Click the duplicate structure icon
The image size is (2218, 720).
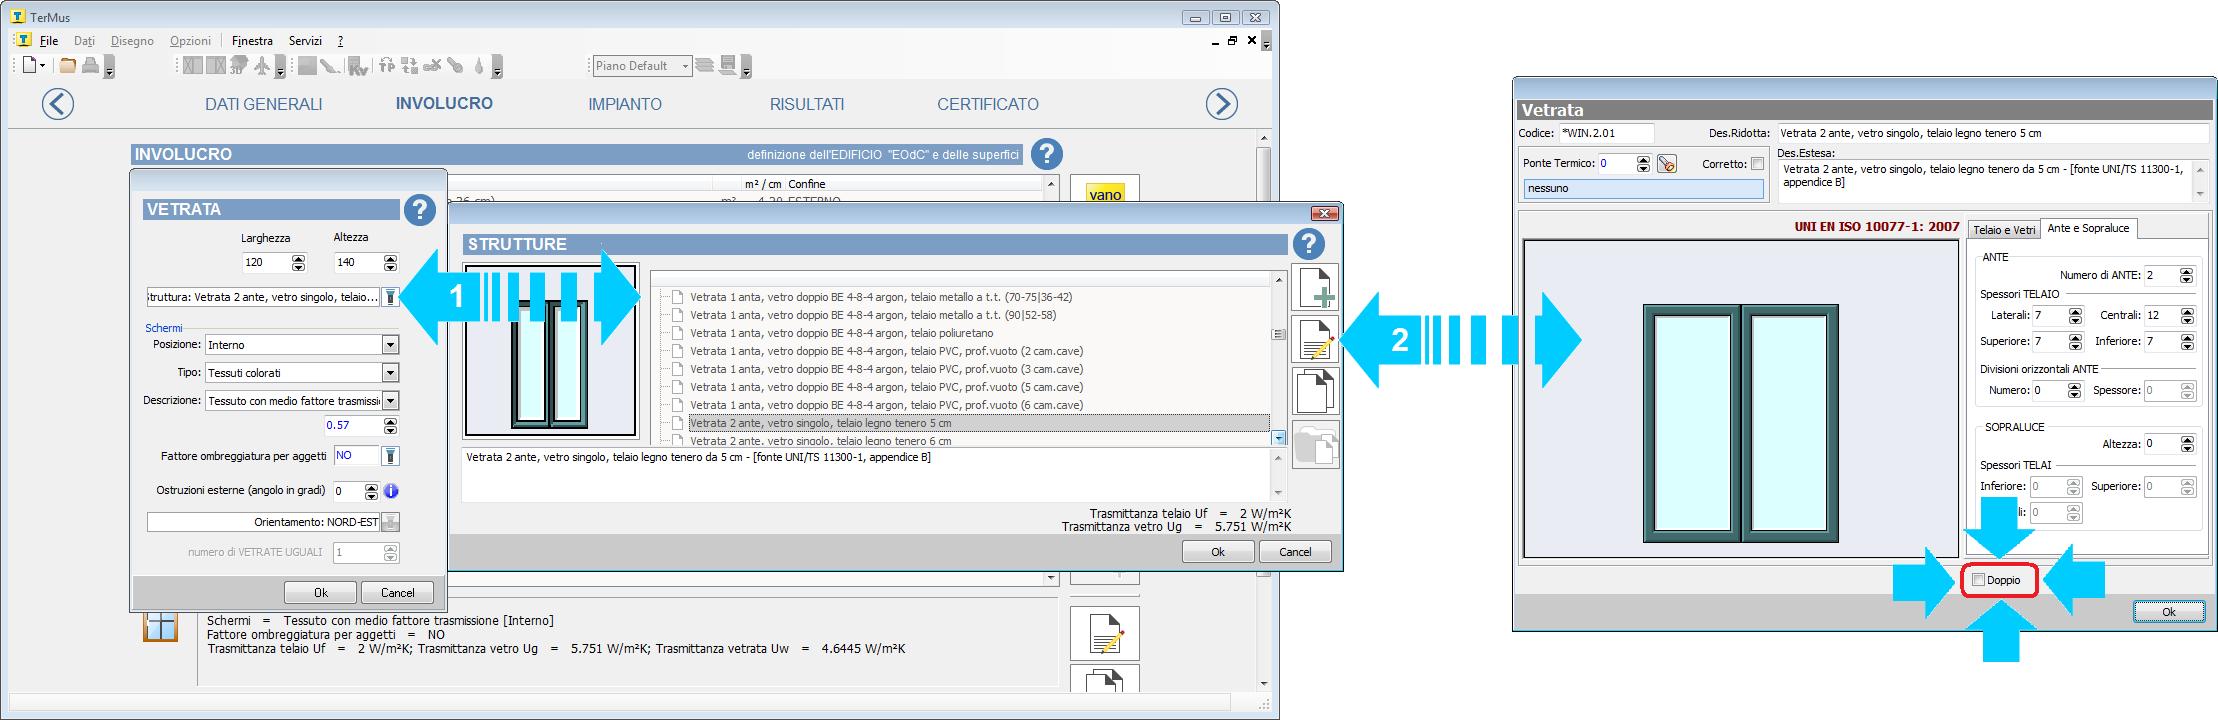(x=1316, y=391)
